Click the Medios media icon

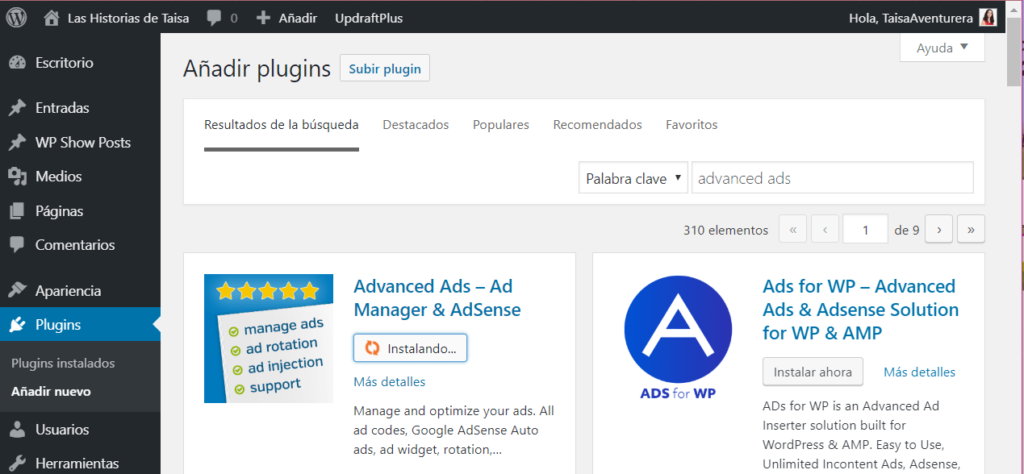pyautogui.click(x=17, y=176)
